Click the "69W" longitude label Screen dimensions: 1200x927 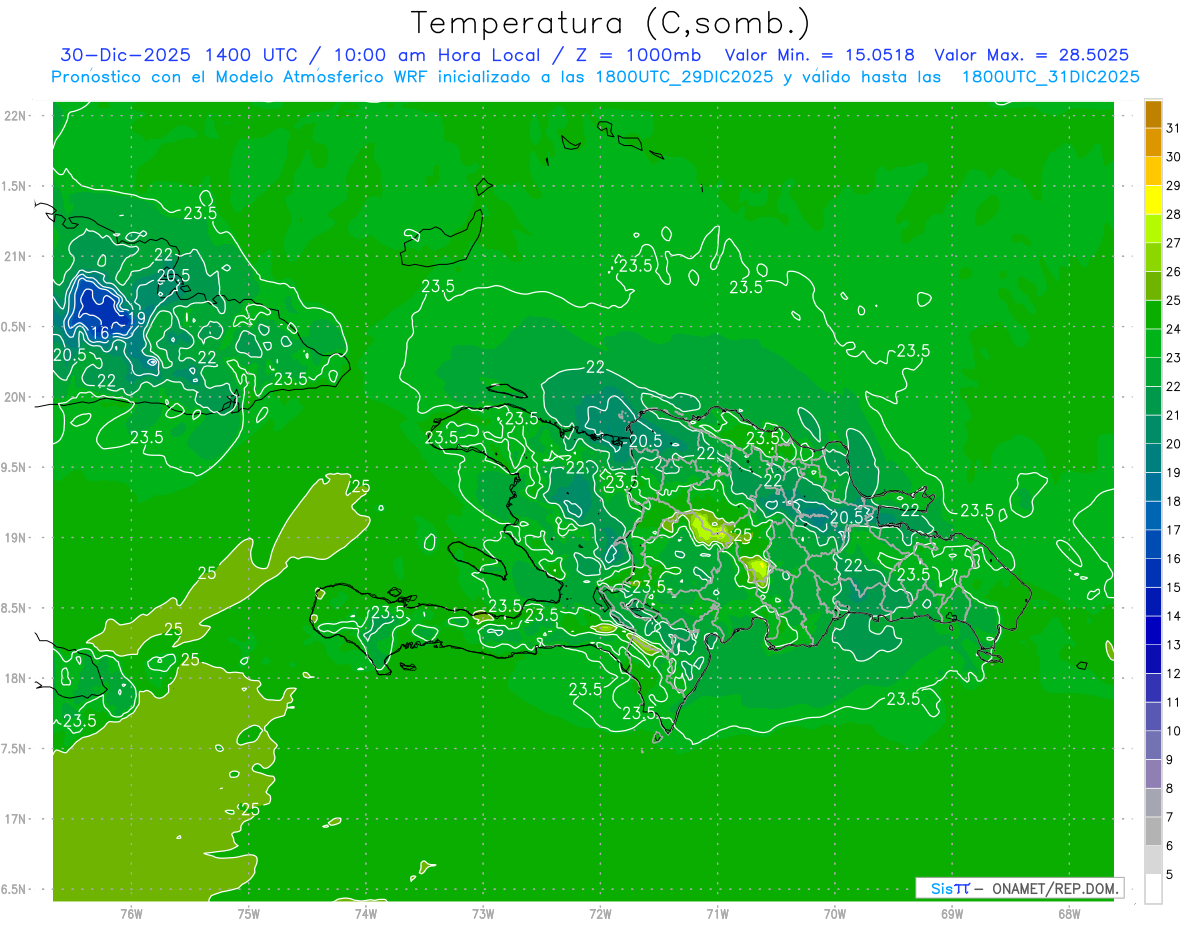pyautogui.click(x=952, y=913)
